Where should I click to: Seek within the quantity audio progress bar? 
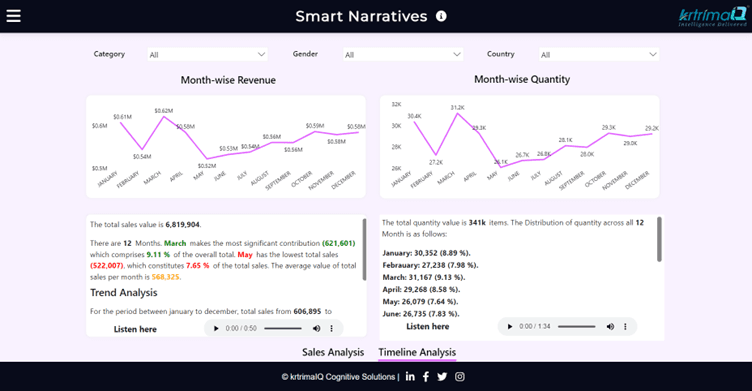coord(576,327)
